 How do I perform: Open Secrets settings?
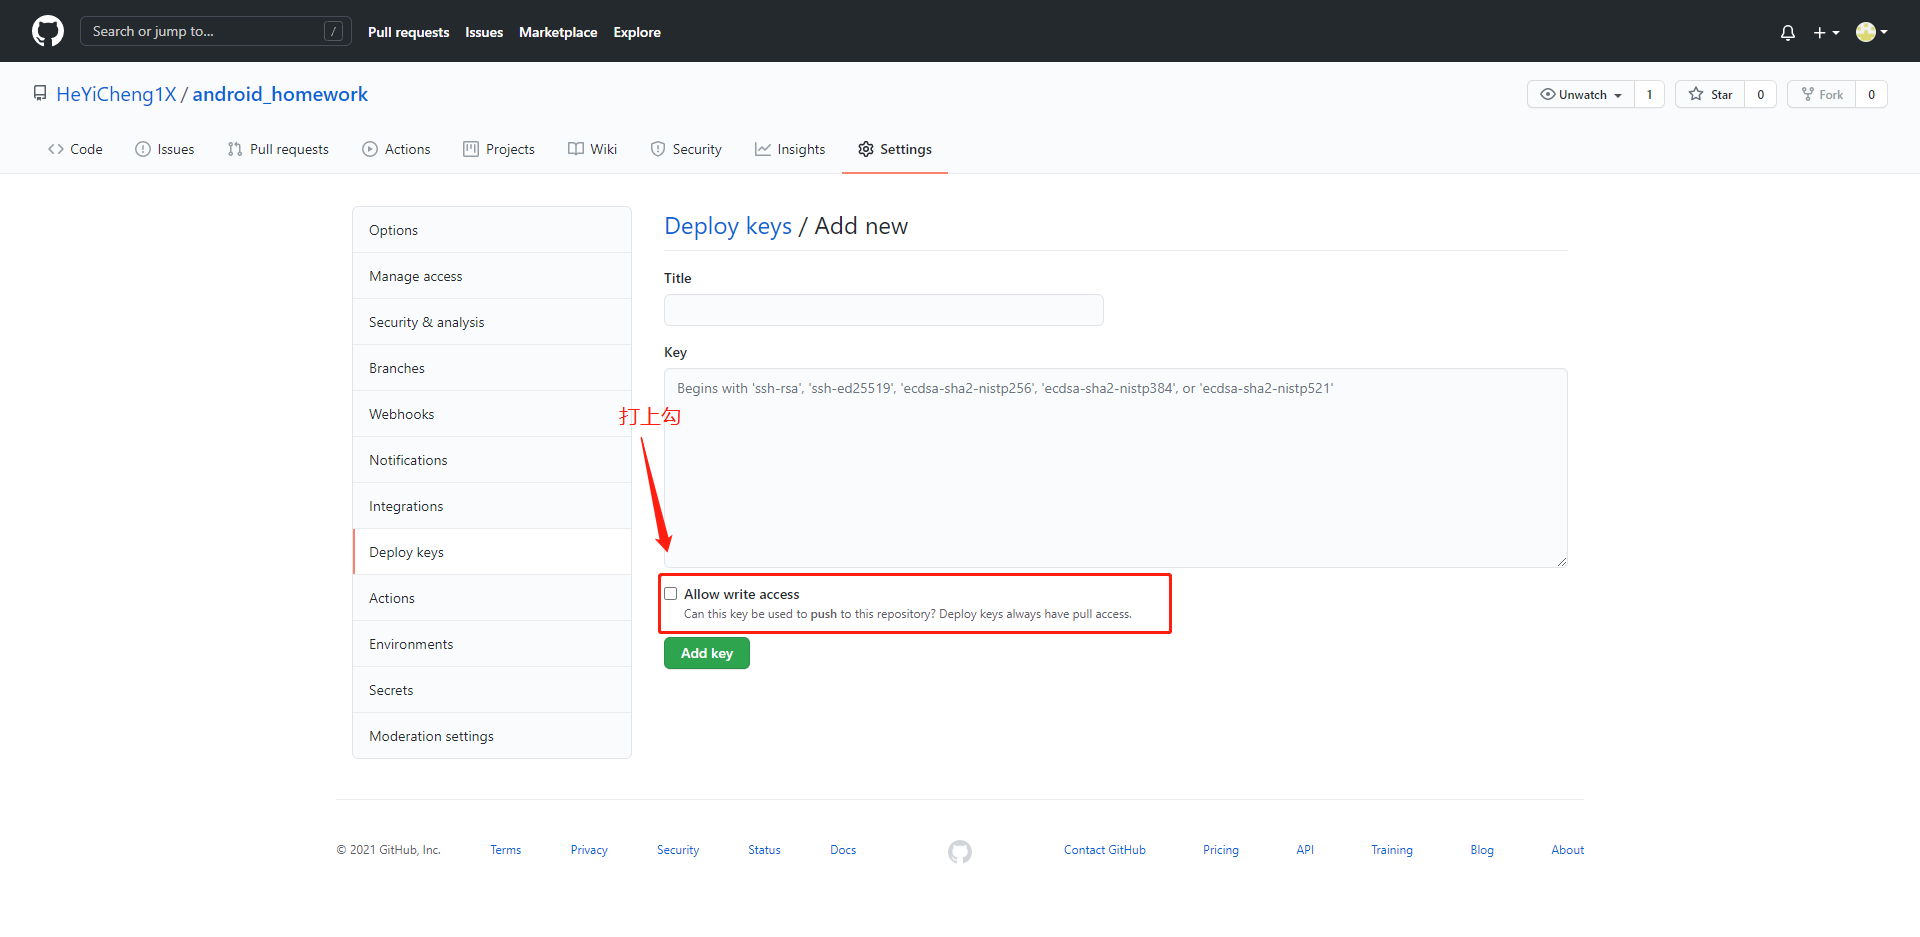tap(492, 690)
